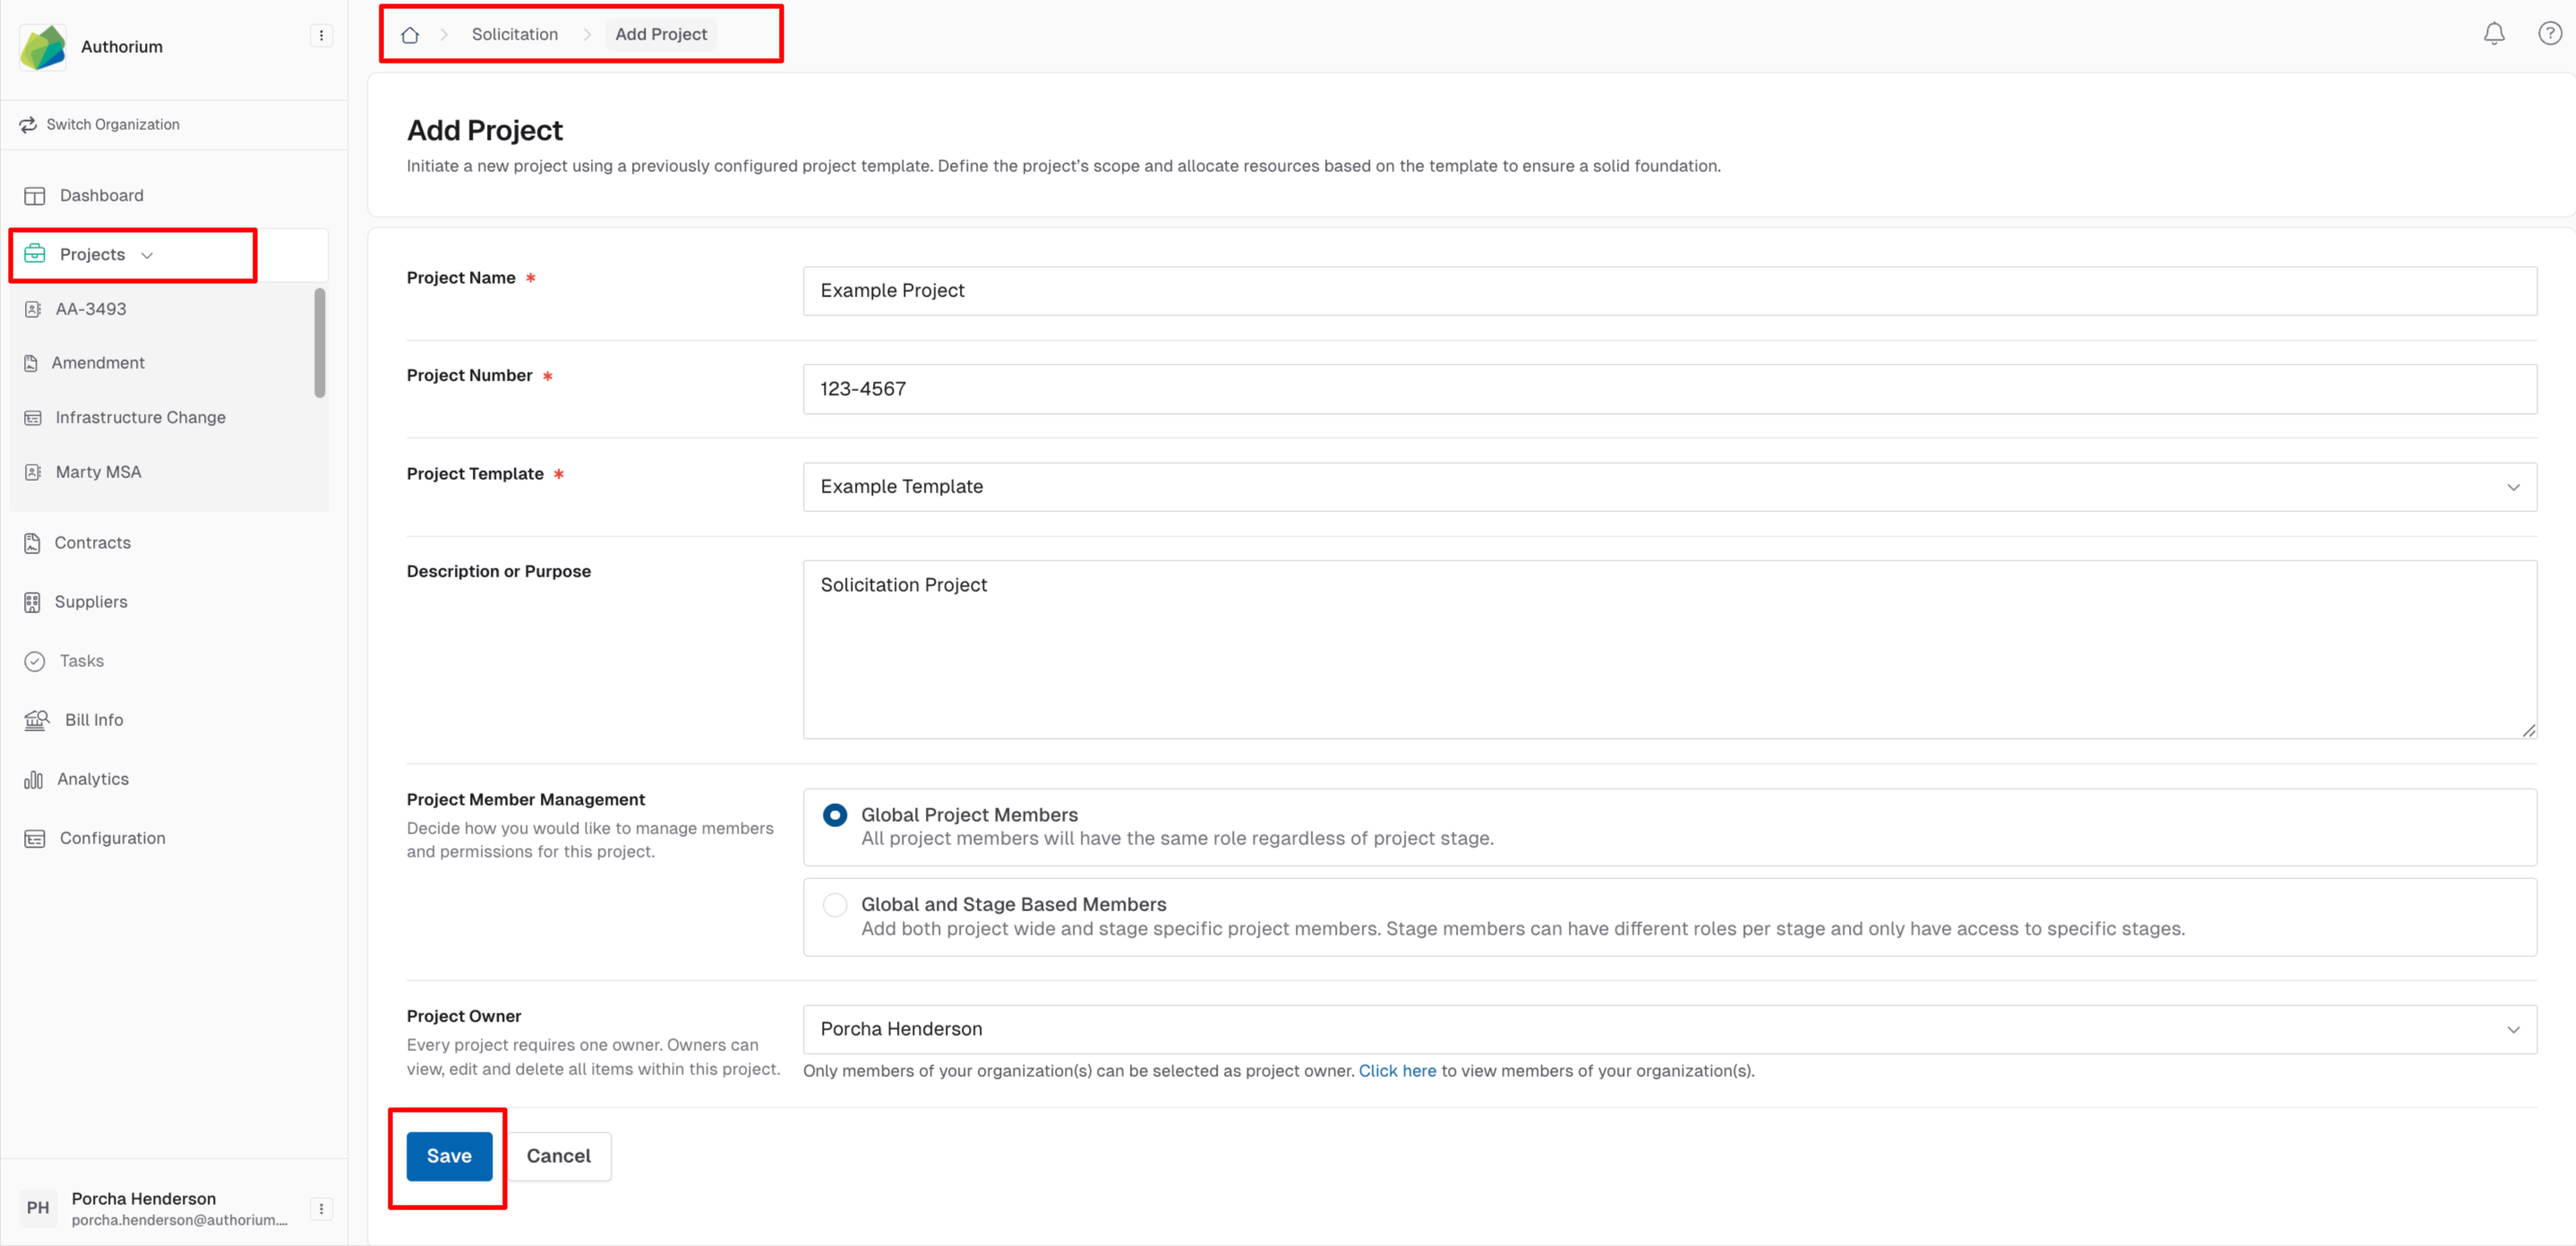The height and width of the screenshot is (1246, 2576).
Task: Click the Solicitation breadcrumb link
Action: (515, 34)
